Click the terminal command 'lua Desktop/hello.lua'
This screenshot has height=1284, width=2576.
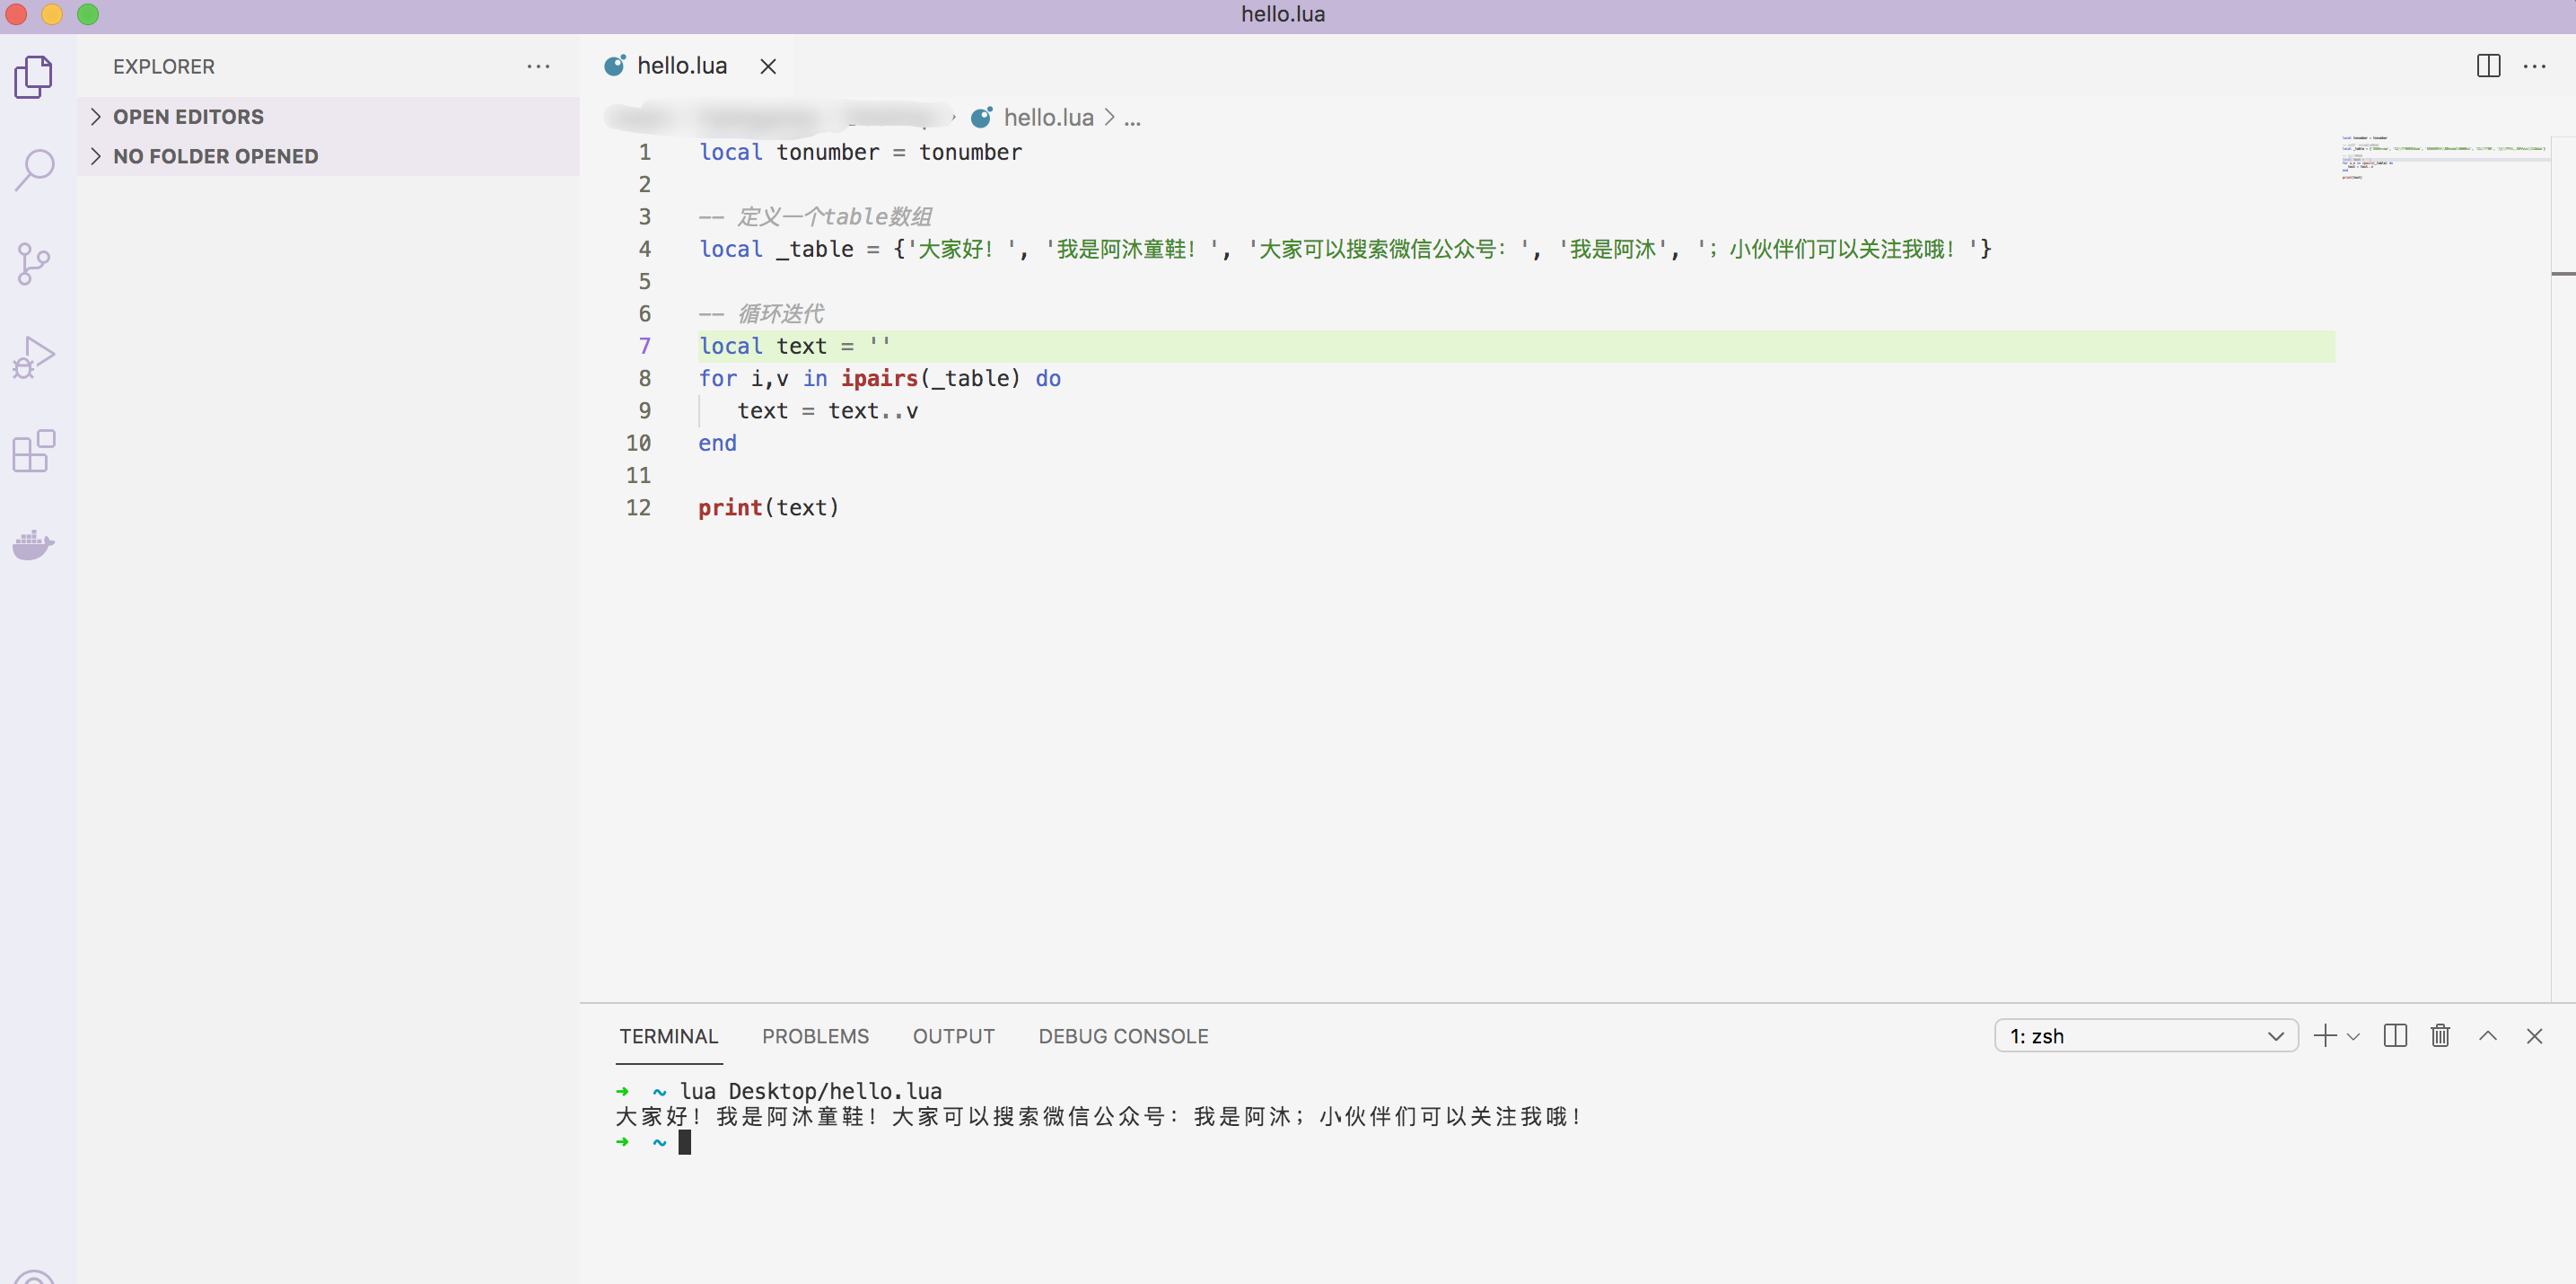click(x=811, y=1091)
